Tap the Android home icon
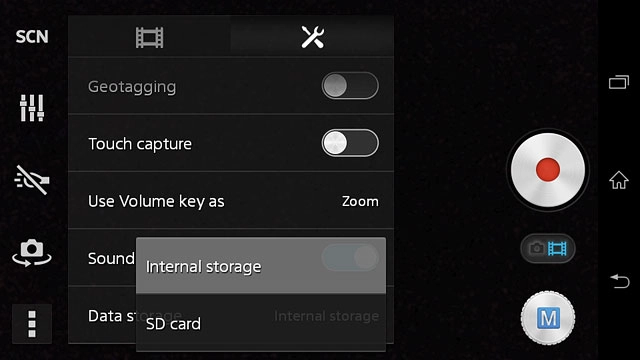Viewport: 640px width, 360px height. (x=619, y=180)
